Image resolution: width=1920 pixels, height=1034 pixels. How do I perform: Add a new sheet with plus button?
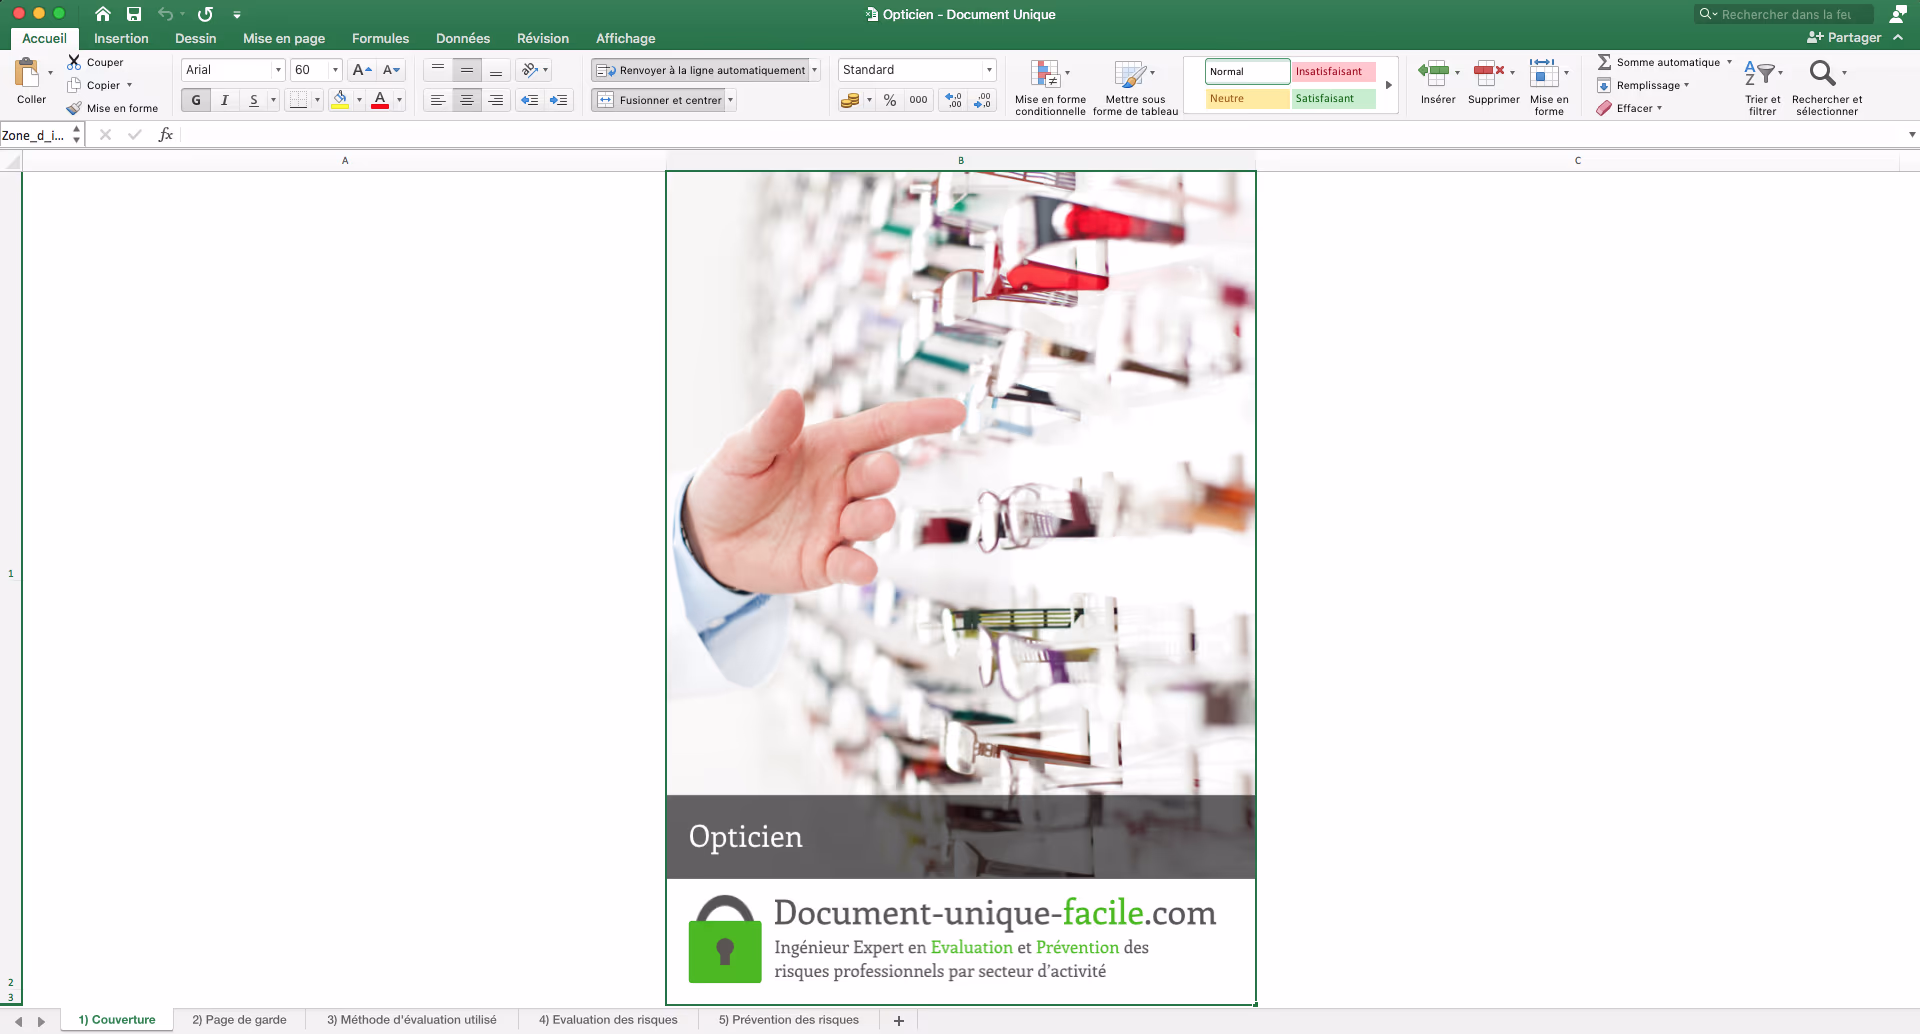(899, 1020)
